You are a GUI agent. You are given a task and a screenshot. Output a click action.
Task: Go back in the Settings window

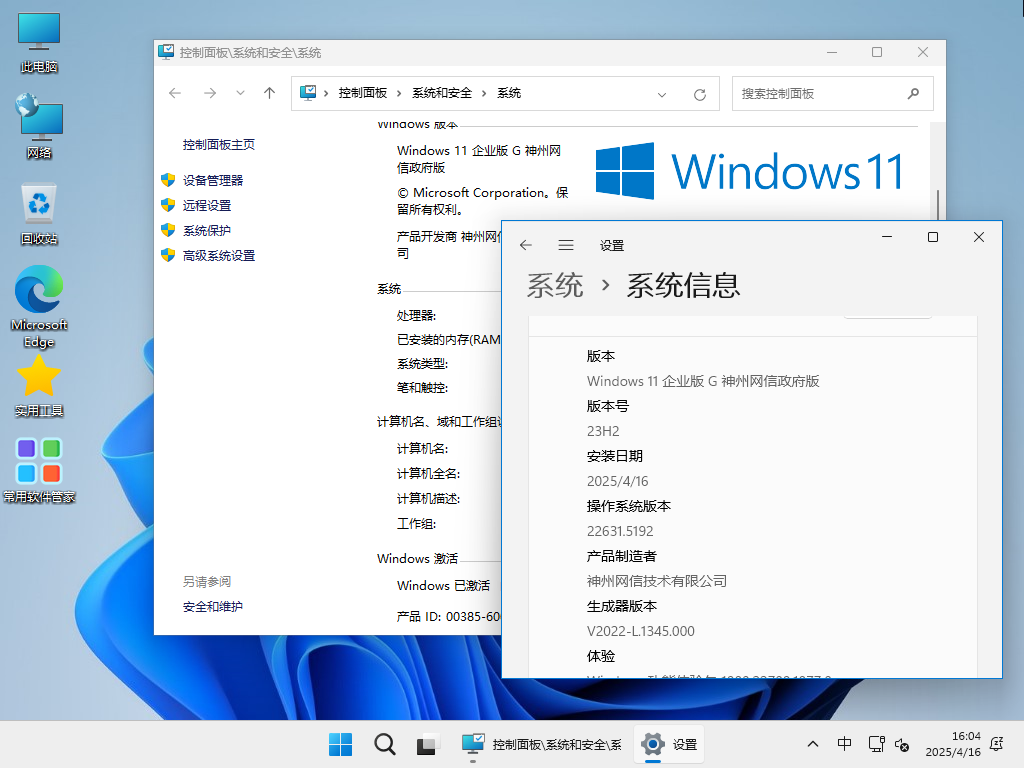click(526, 245)
